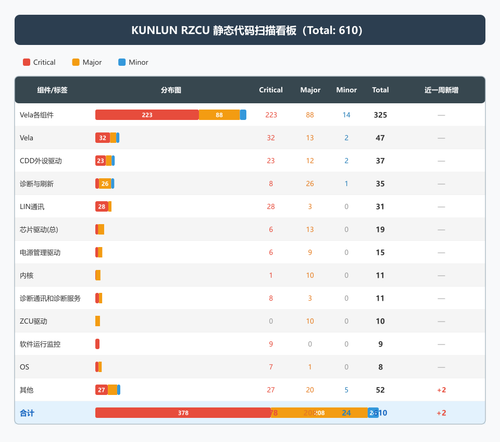The height and width of the screenshot is (442, 500).
Task: Select the '软件运行监控' row label
Action: pos(40,344)
